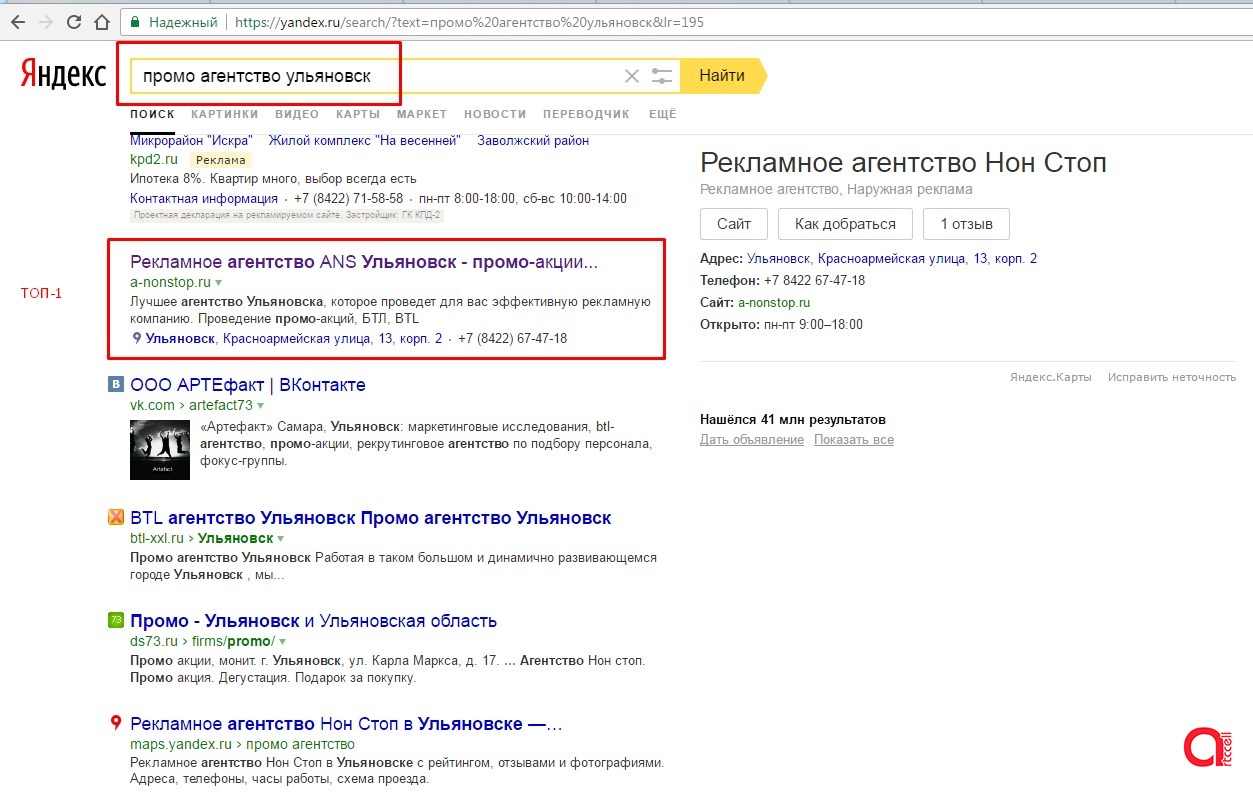Click favicon beside BTL агентство Ульяновск result

116,517
